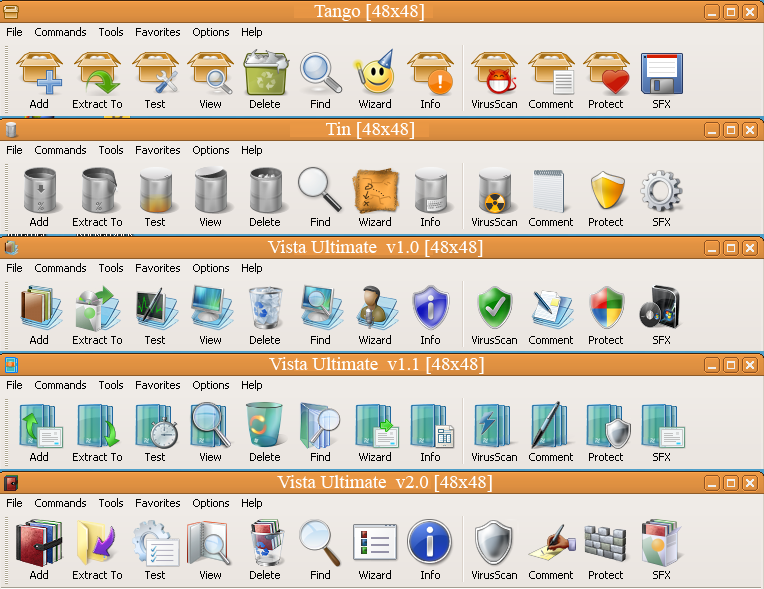Click Info icon in Tango toolbar

(x=430, y=73)
